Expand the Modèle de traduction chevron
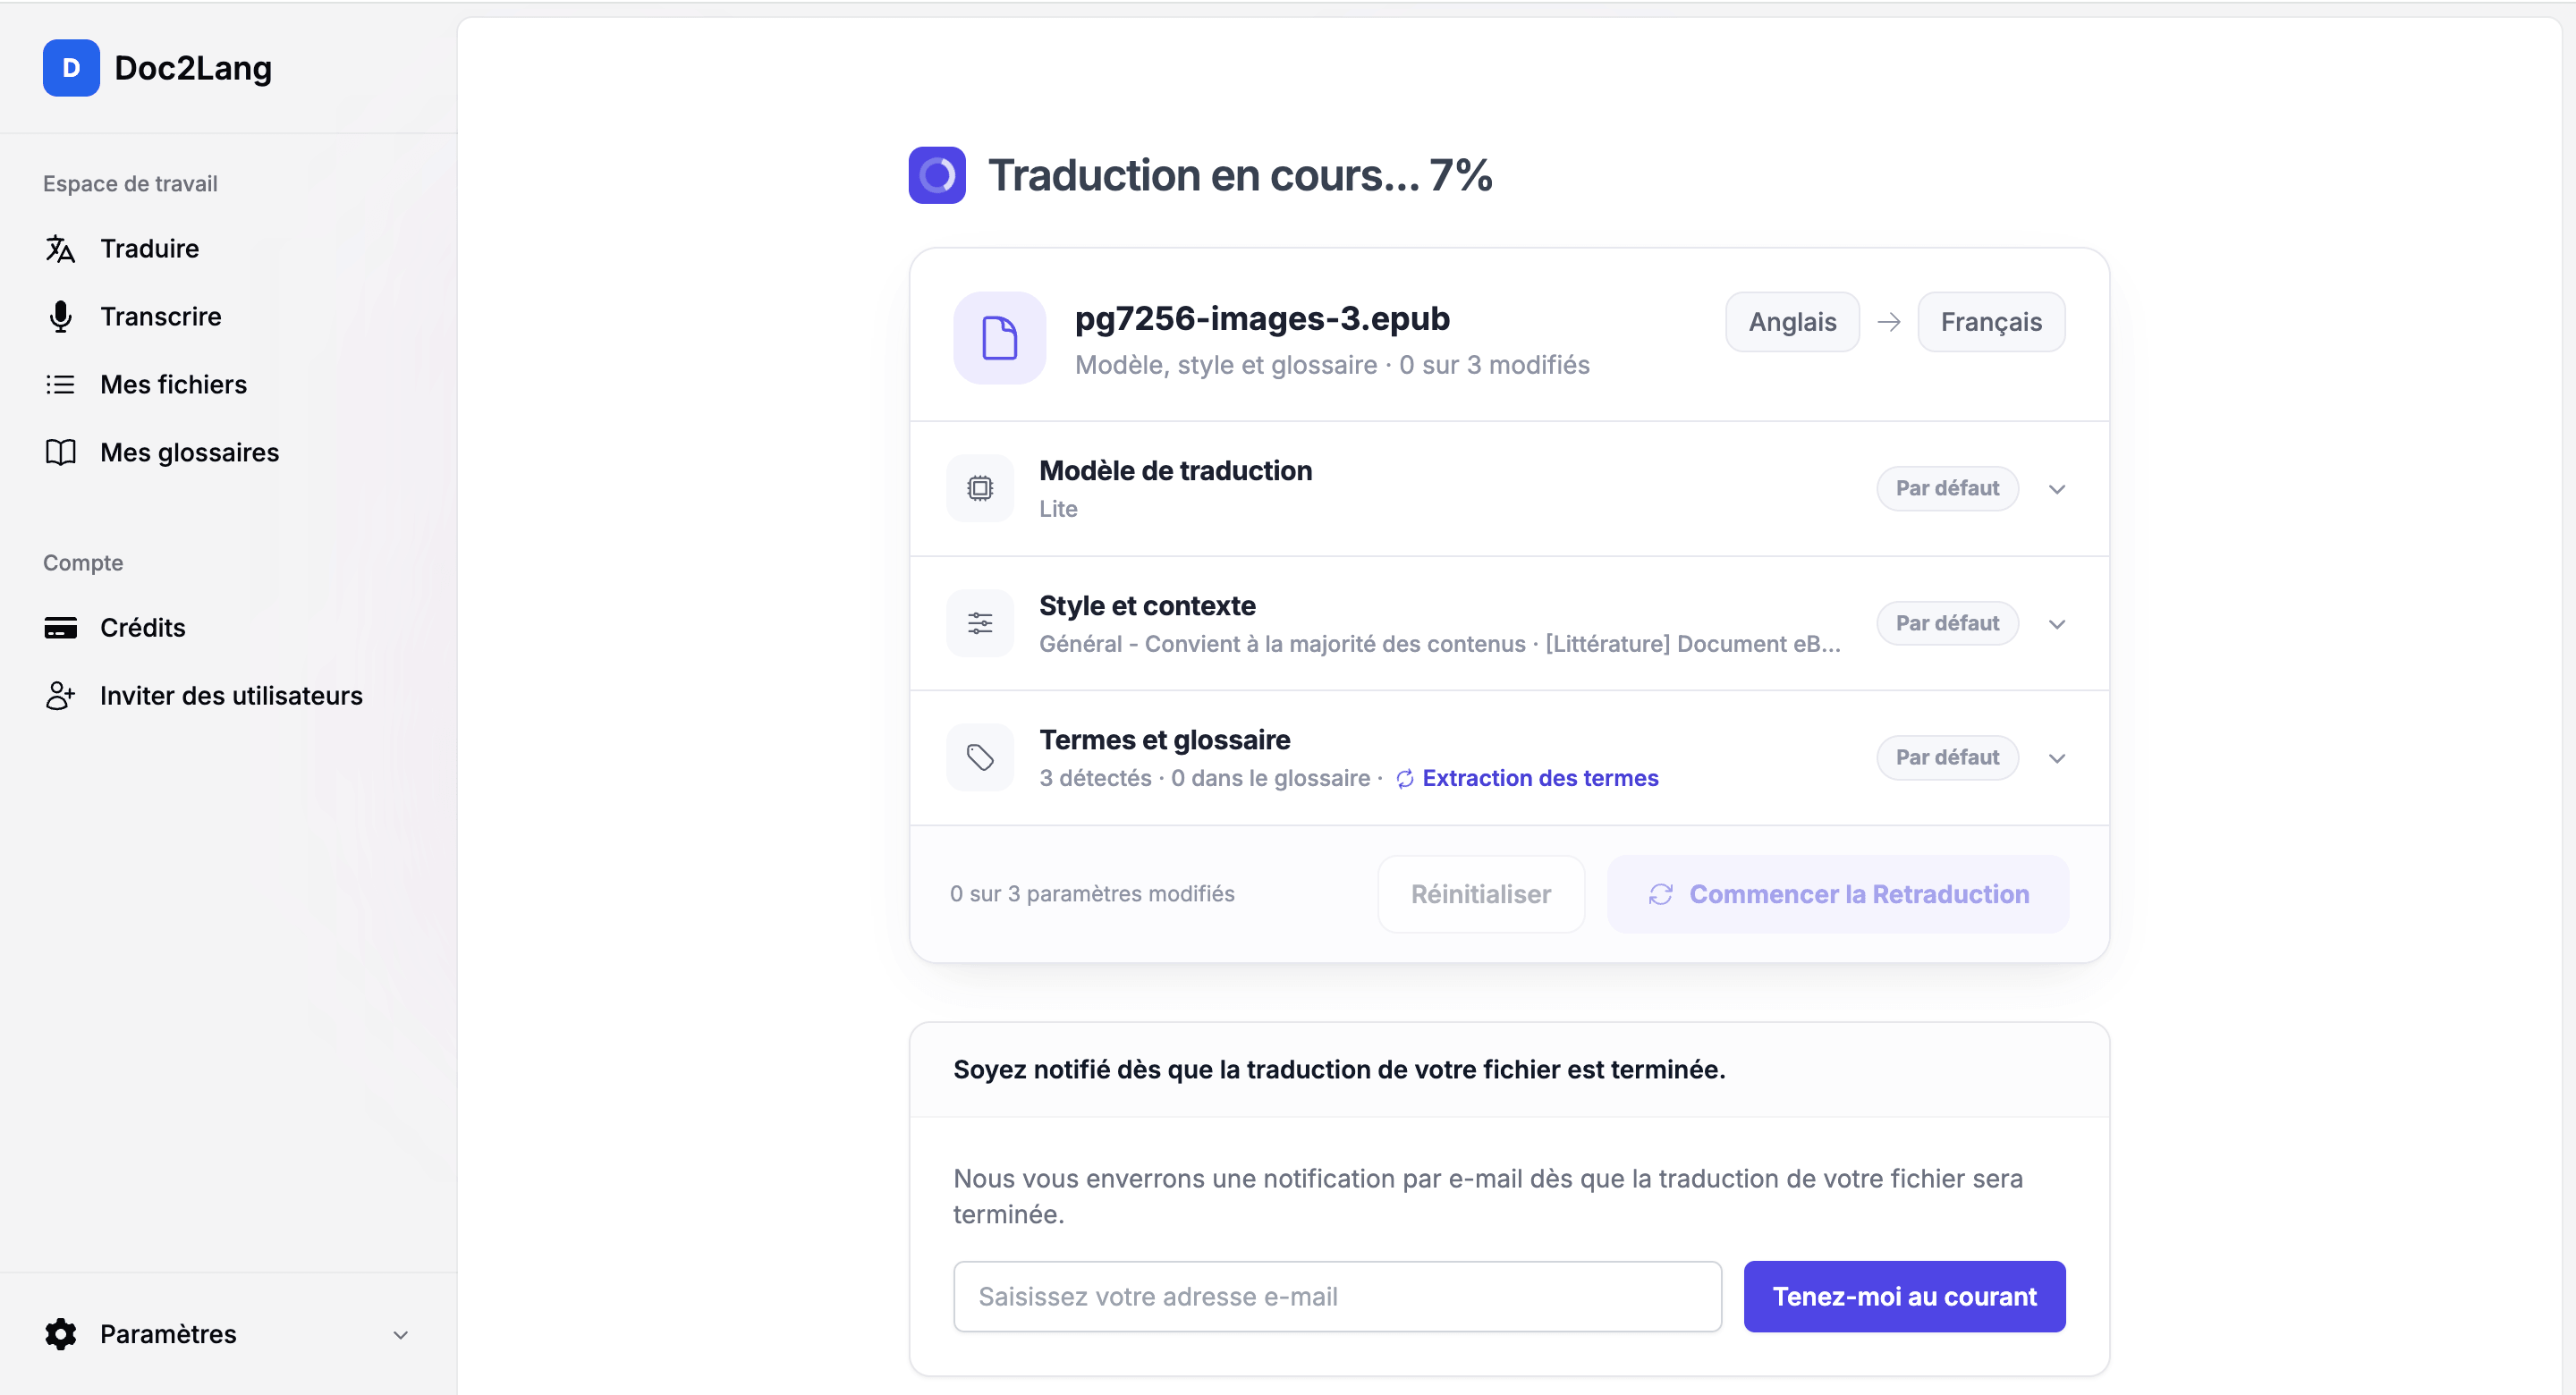The height and width of the screenshot is (1395, 2576). click(x=2057, y=489)
